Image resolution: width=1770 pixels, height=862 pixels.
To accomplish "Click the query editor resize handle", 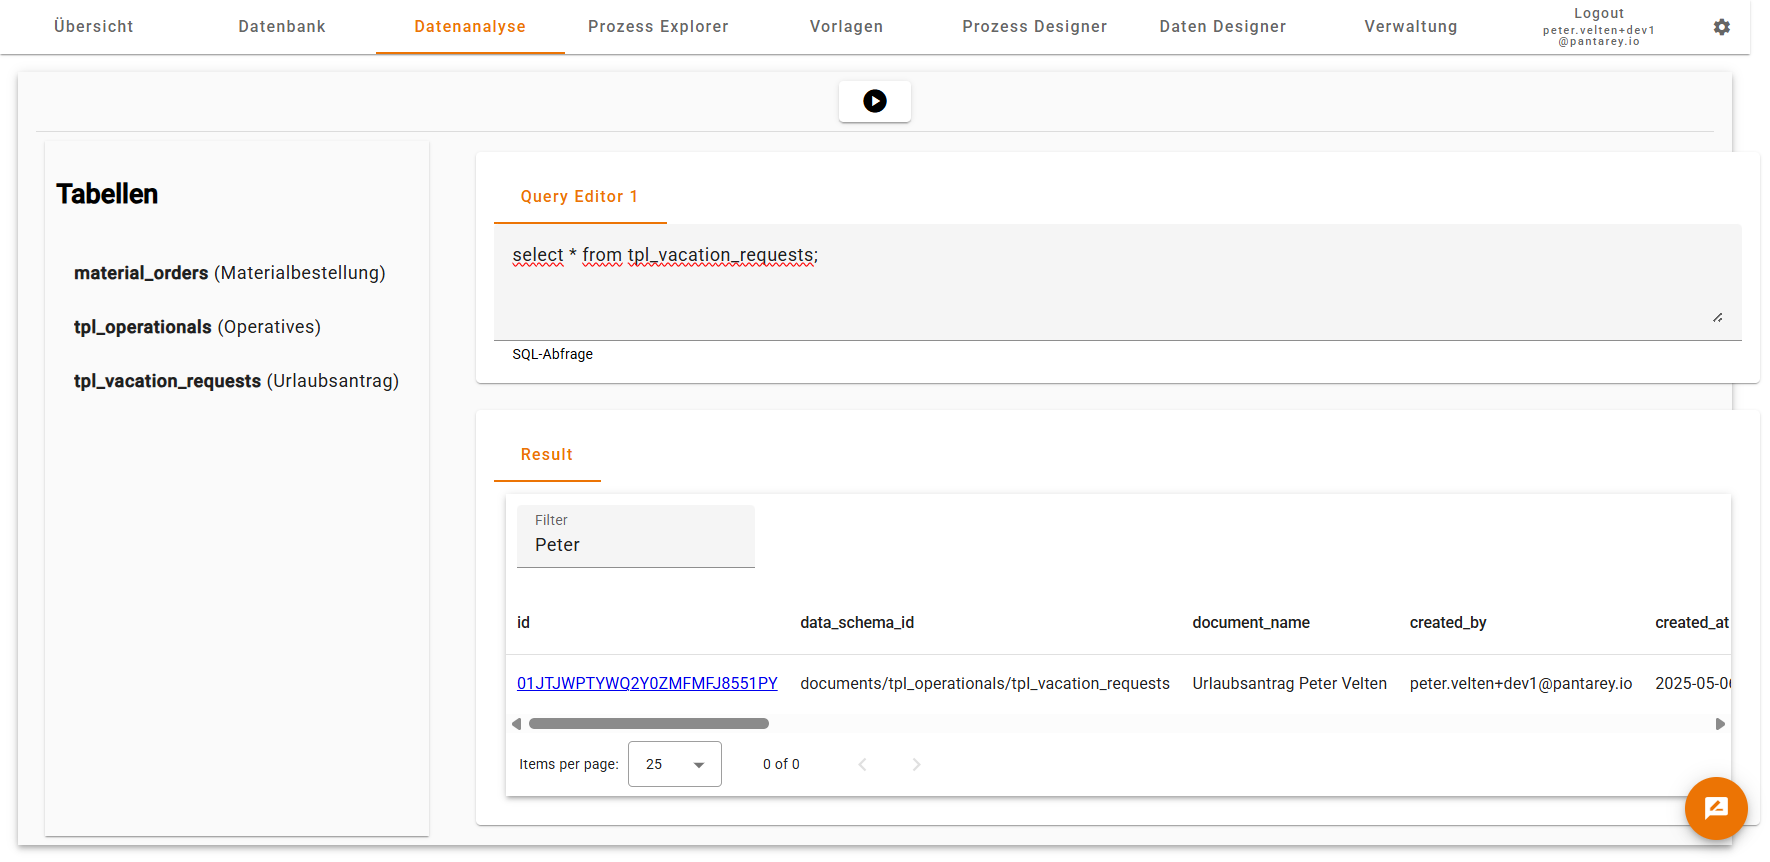I will [x=1717, y=317].
